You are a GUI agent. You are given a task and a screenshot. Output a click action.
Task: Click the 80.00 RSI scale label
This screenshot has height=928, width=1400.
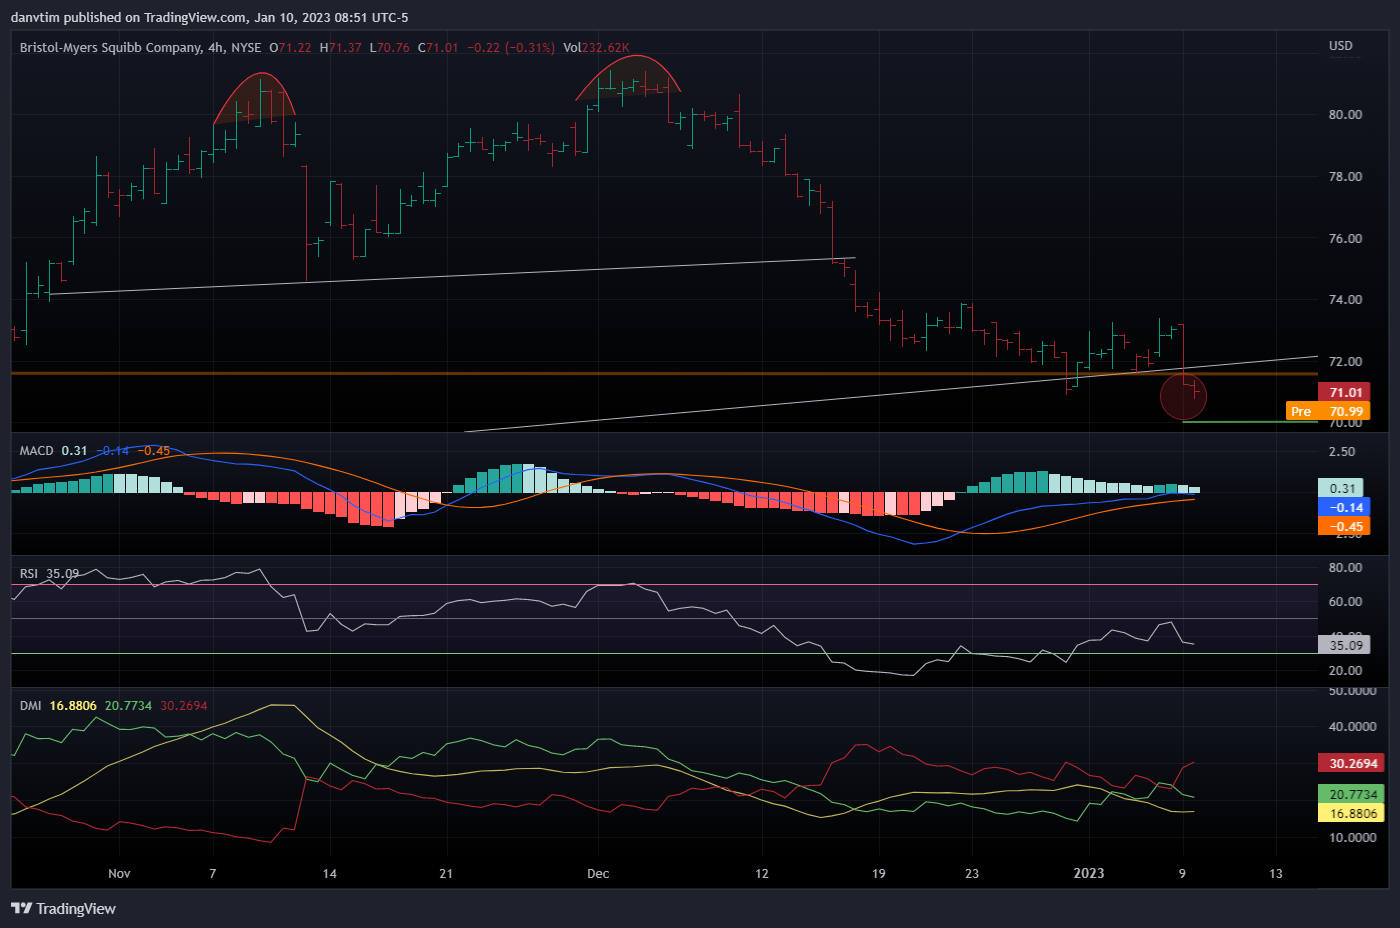(x=1345, y=567)
